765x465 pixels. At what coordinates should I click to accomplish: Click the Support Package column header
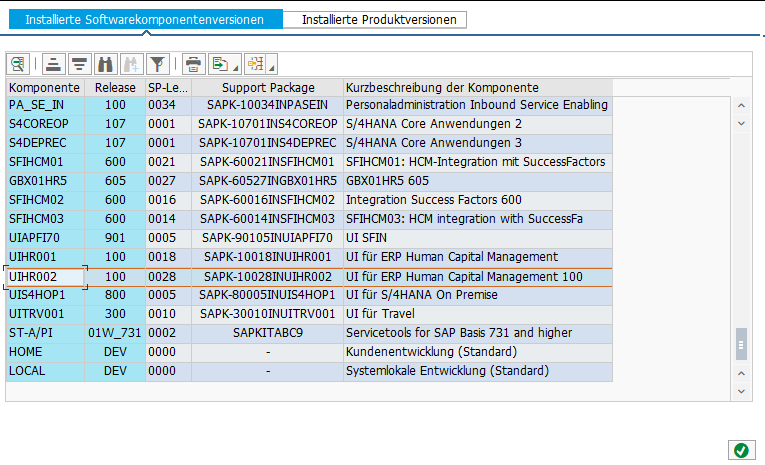(x=268, y=88)
